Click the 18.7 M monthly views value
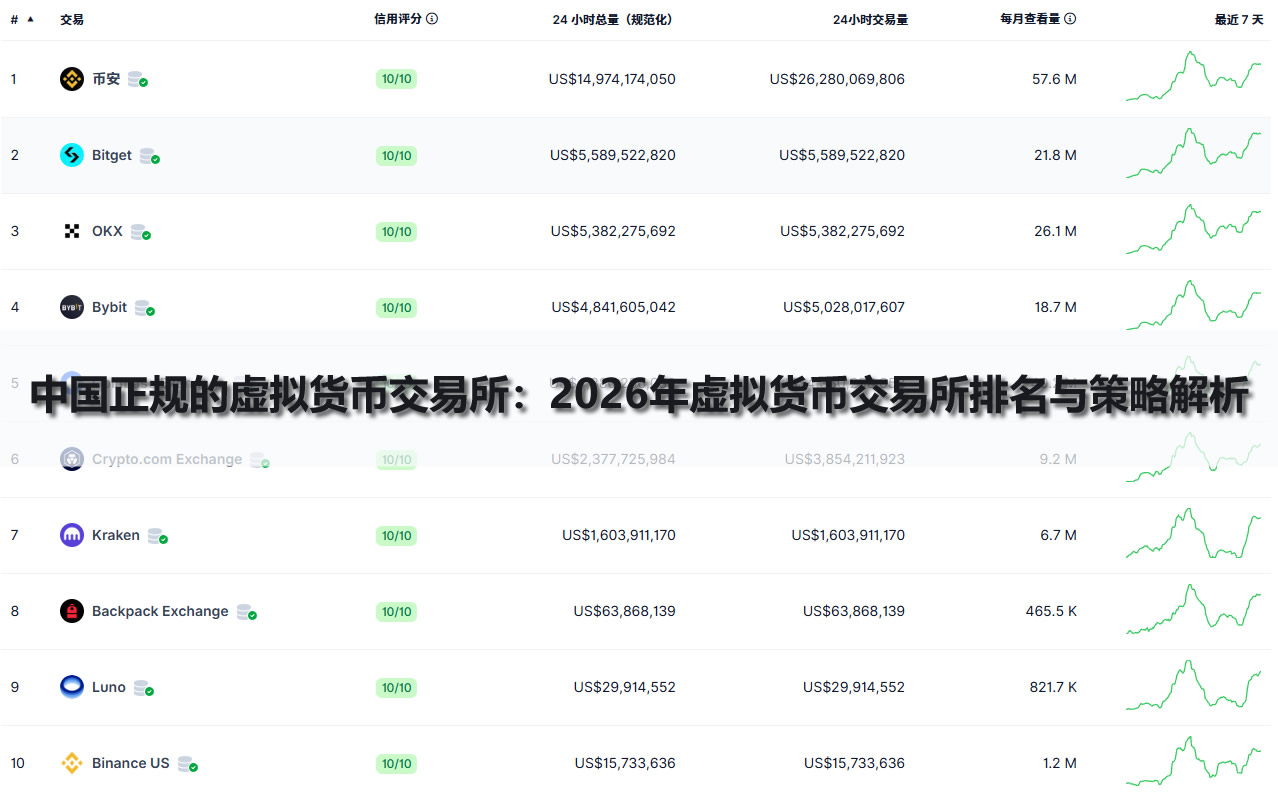This screenshot has width=1278, height=797. [1056, 307]
